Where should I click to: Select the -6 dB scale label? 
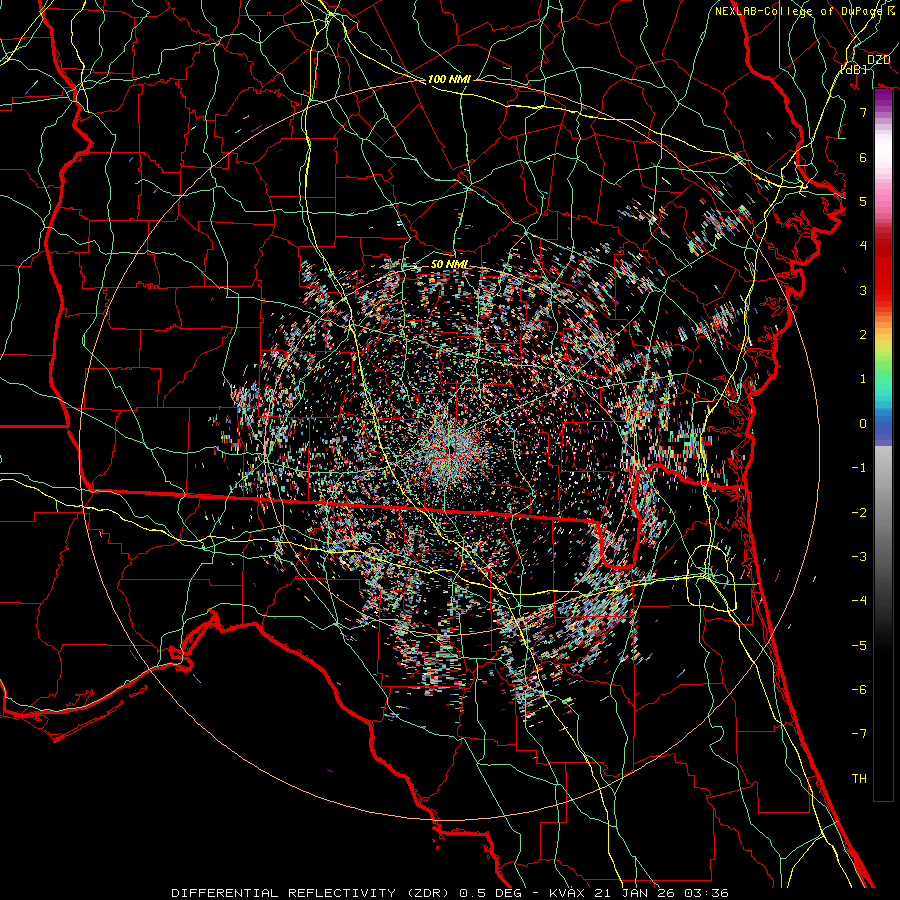click(859, 690)
